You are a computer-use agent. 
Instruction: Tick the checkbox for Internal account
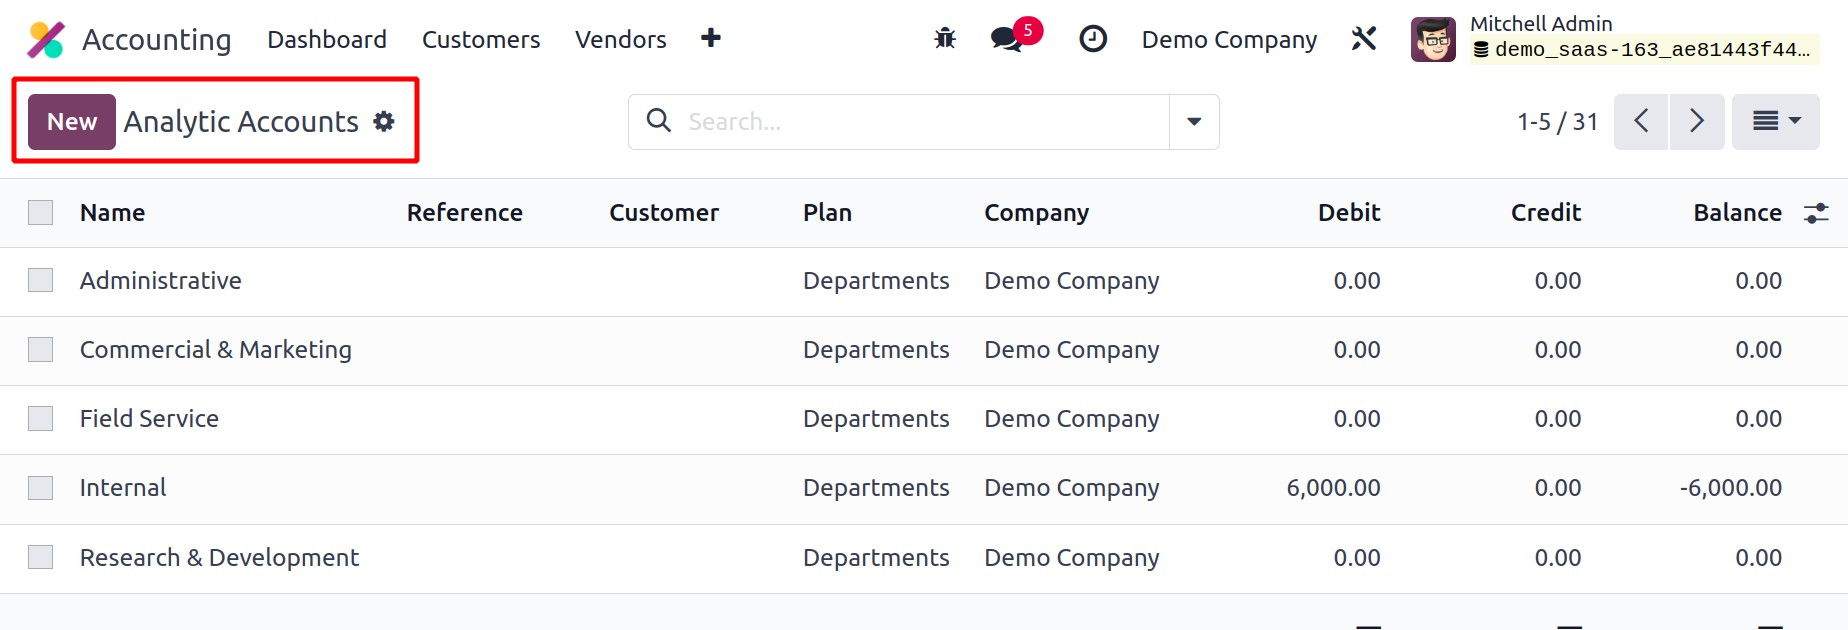41,488
